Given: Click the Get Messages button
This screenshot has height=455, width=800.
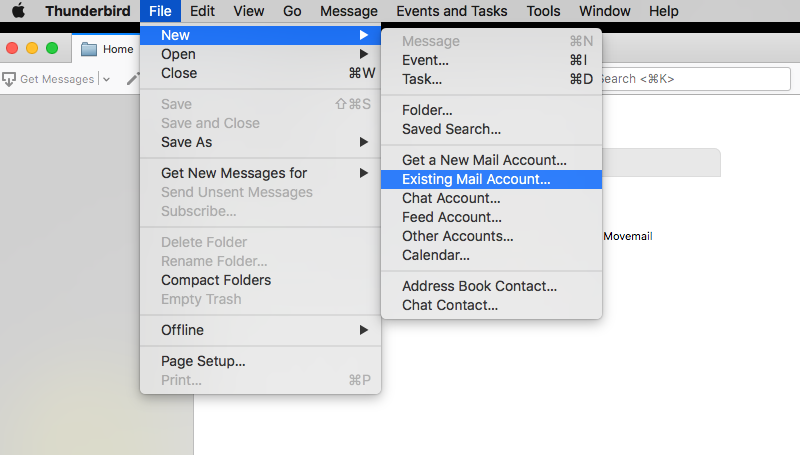Looking at the screenshot, I should pos(48,79).
